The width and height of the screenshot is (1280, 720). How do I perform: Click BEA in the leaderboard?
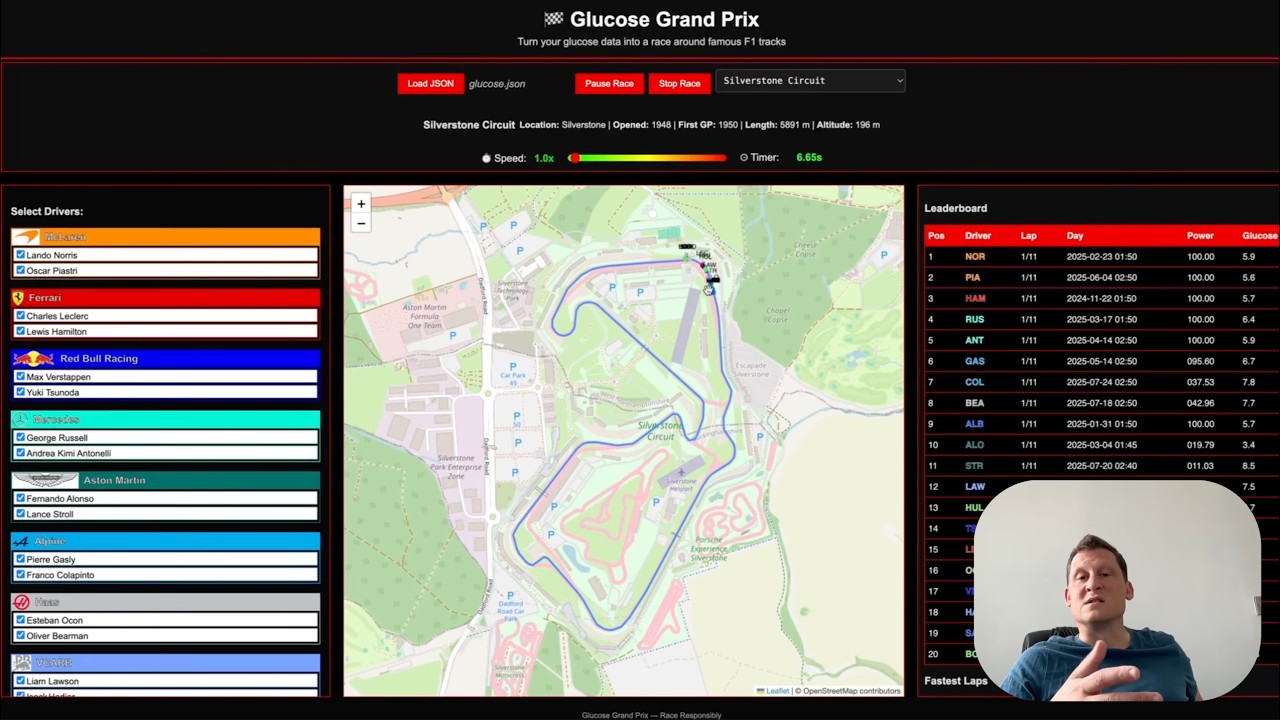[974, 403]
